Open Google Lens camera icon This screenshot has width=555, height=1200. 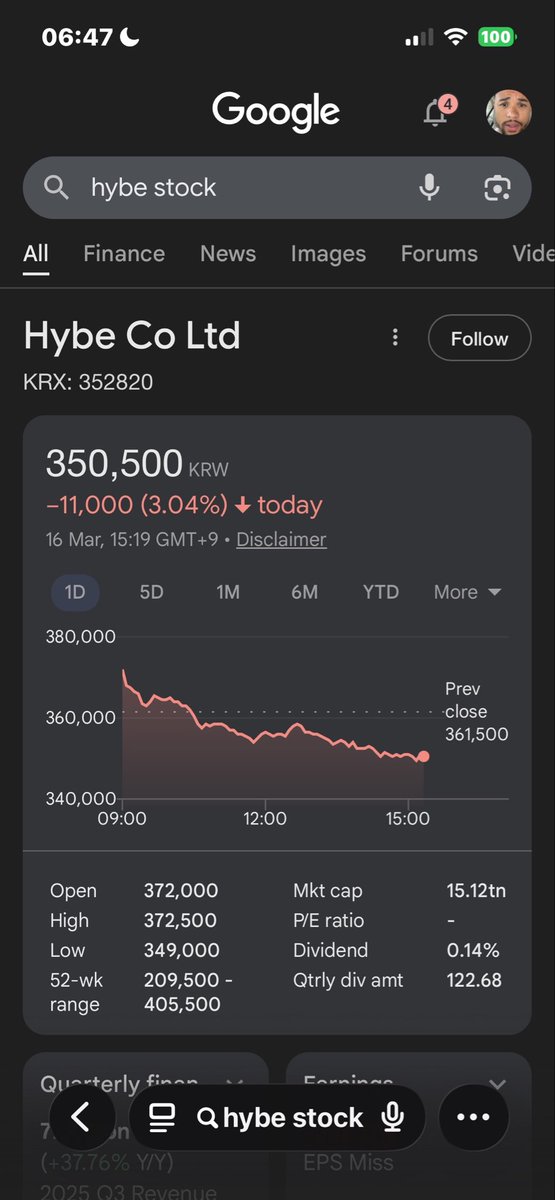pyautogui.click(x=497, y=187)
